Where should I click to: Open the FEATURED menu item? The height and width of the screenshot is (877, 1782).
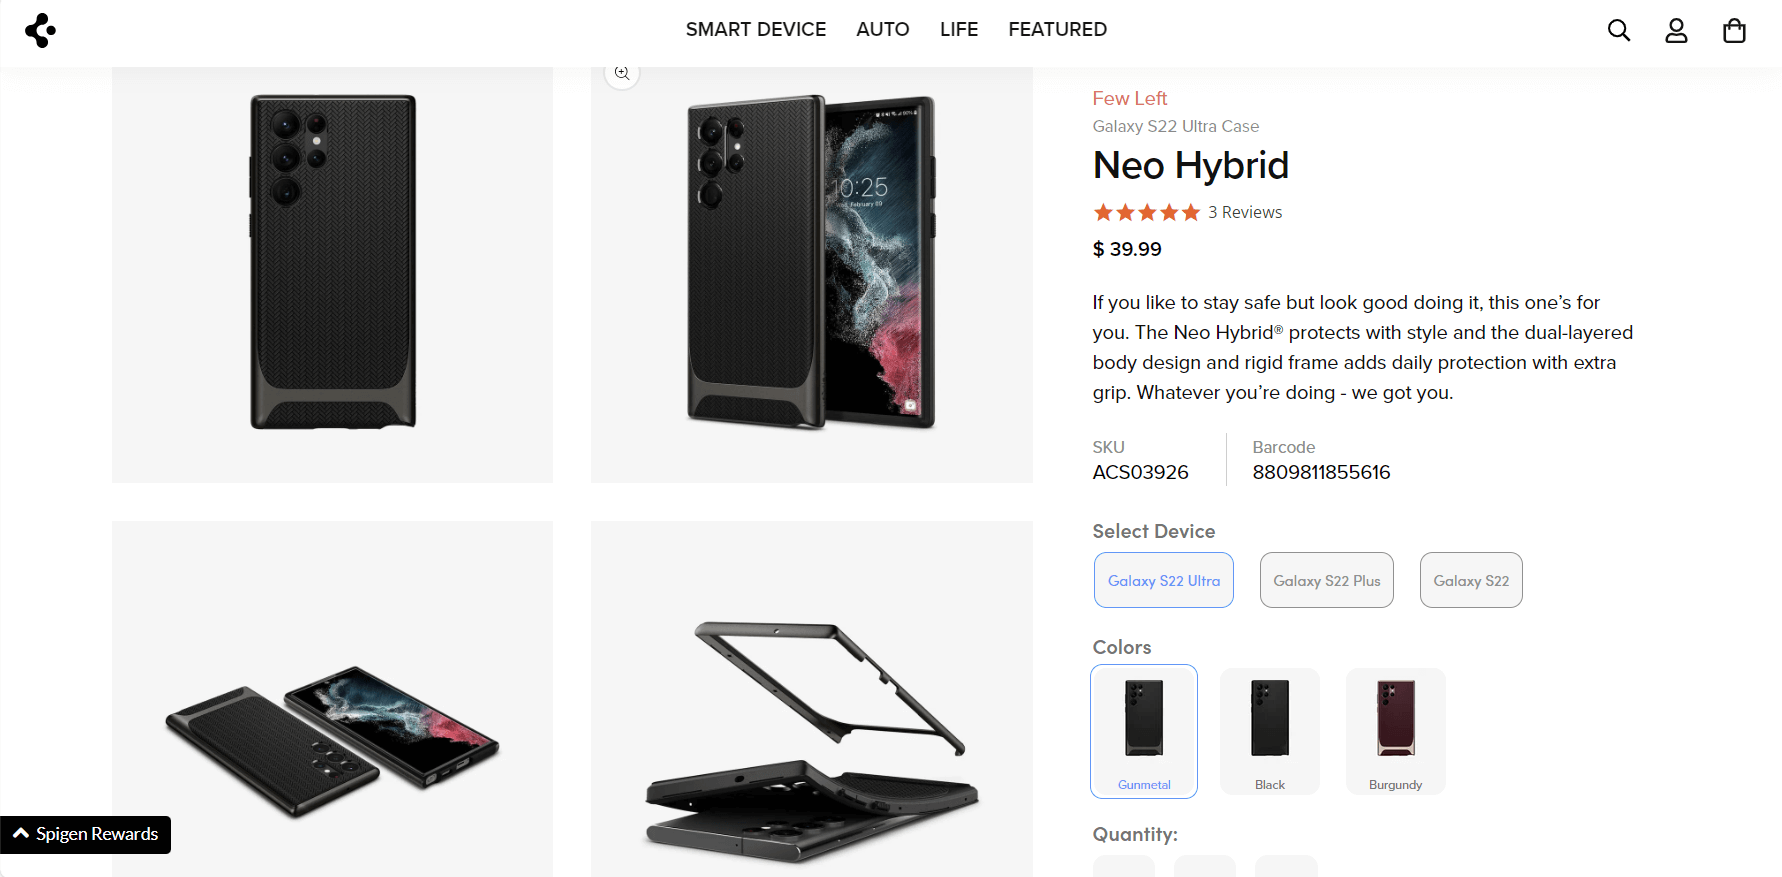pyautogui.click(x=1057, y=30)
